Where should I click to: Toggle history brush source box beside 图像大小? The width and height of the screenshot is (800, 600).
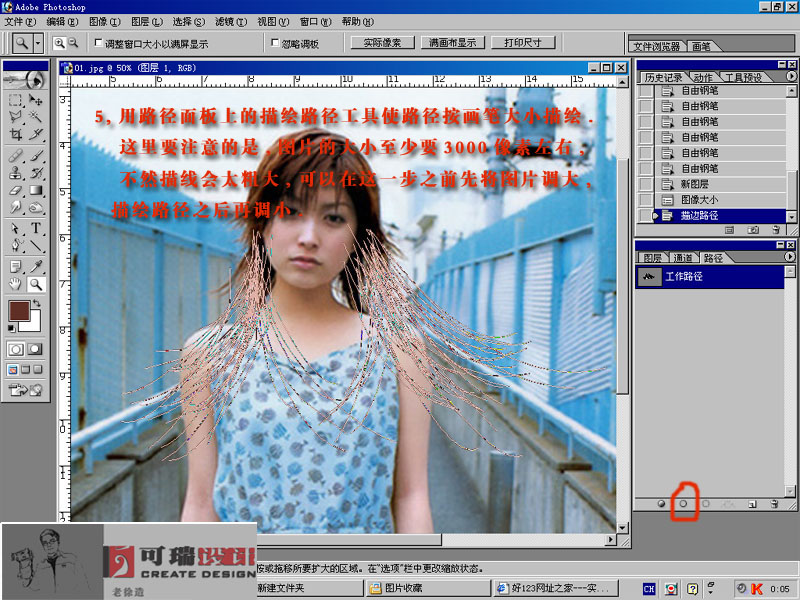tap(645, 199)
